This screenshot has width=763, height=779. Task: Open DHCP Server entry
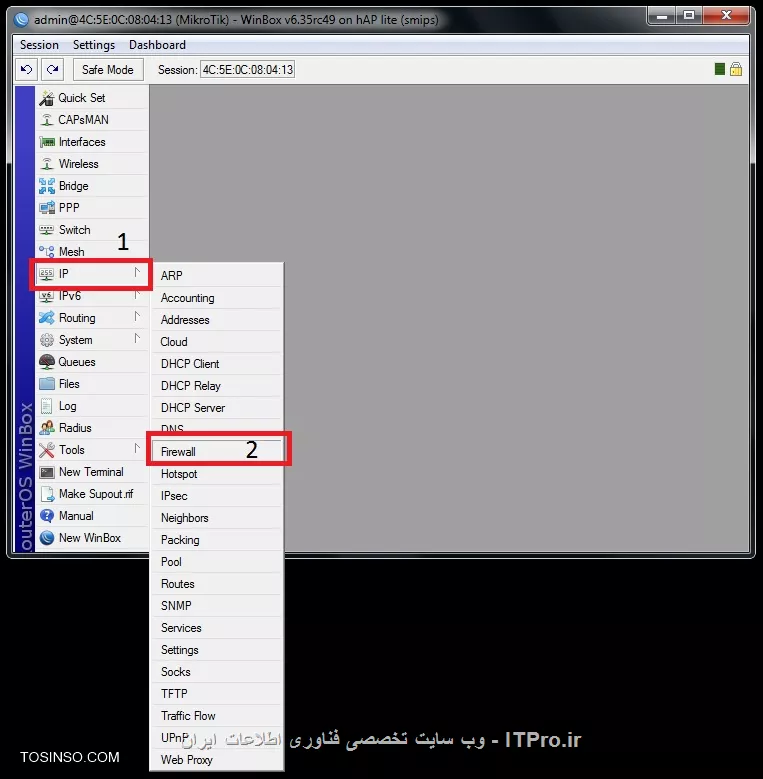(217, 407)
